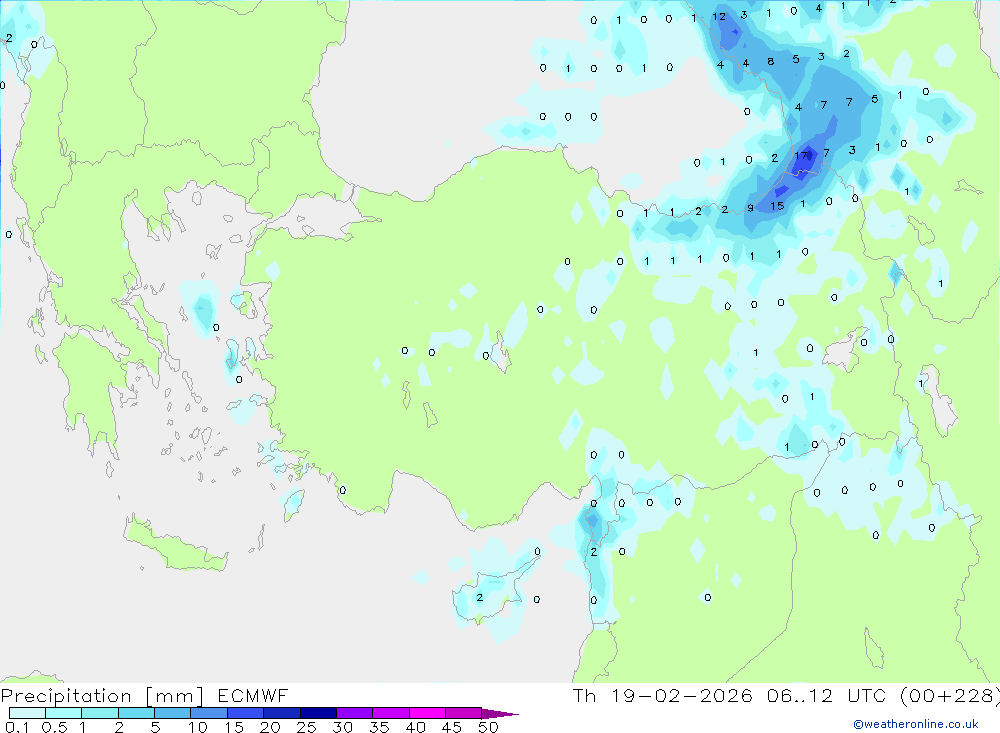Click the (00+228) forecast offset text
The height and width of the screenshot is (733, 1000).
pyautogui.click(x=950, y=696)
